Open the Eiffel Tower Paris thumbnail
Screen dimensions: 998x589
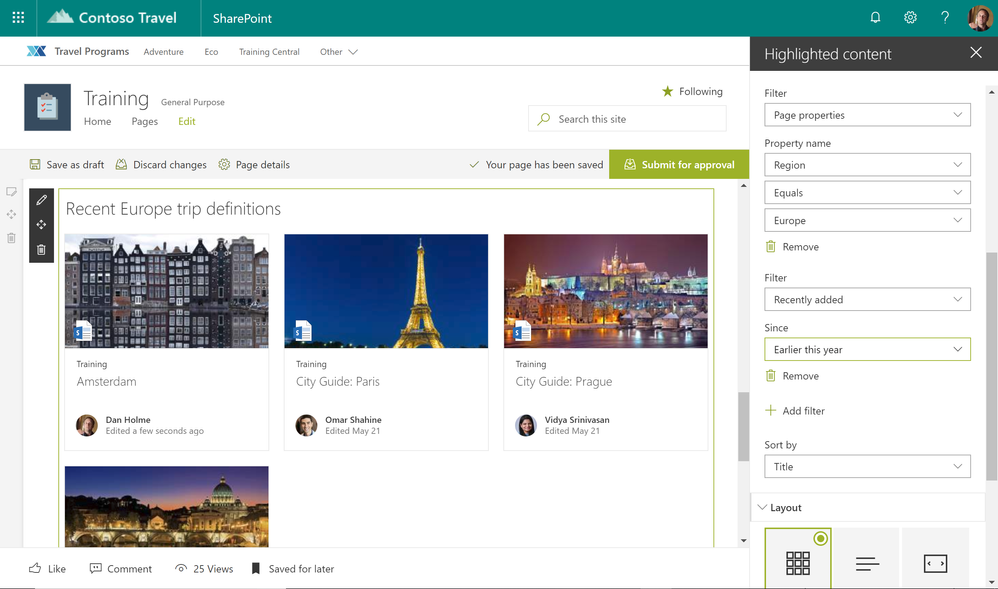pyautogui.click(x=386, y=291)
